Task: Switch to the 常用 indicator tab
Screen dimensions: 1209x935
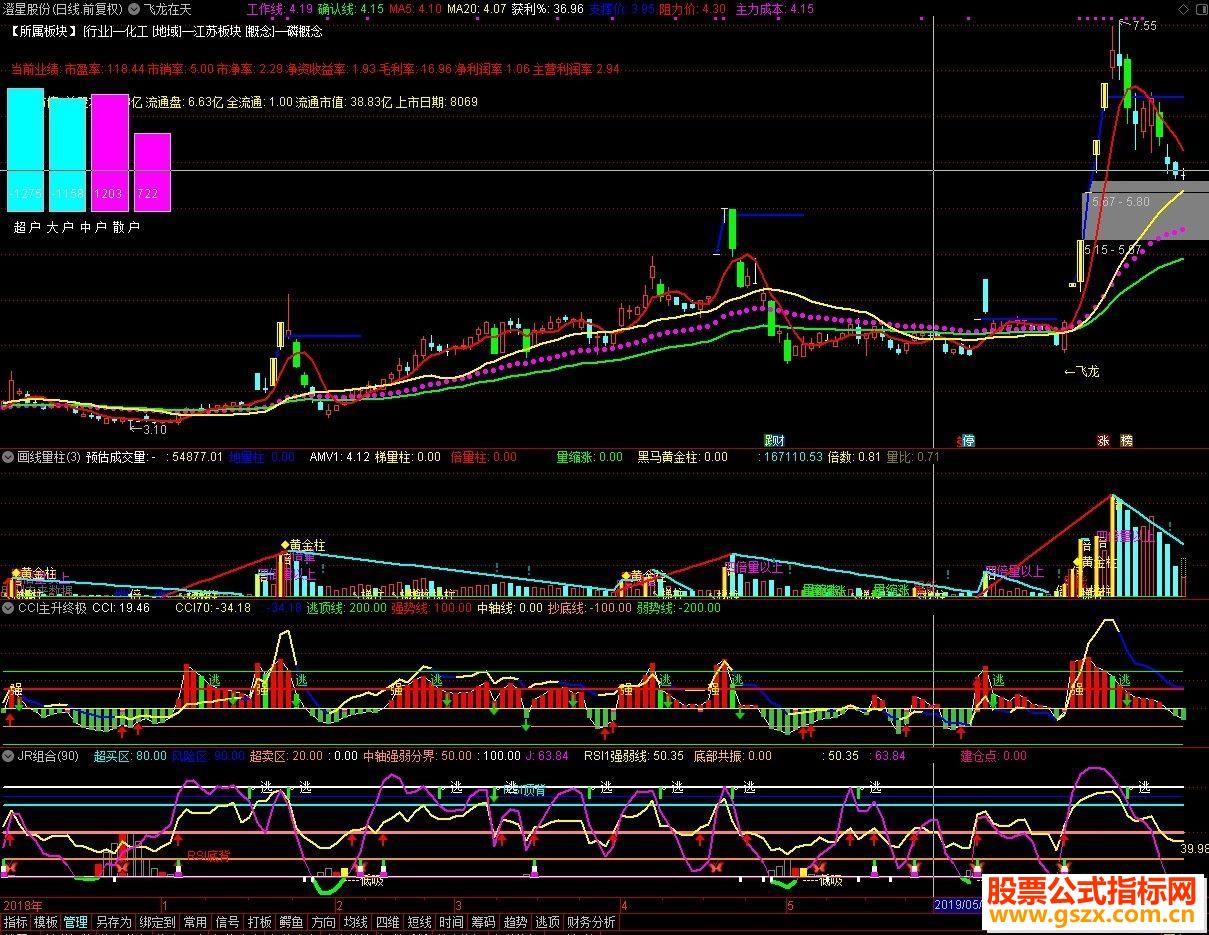Action: (x=195, y=923)
